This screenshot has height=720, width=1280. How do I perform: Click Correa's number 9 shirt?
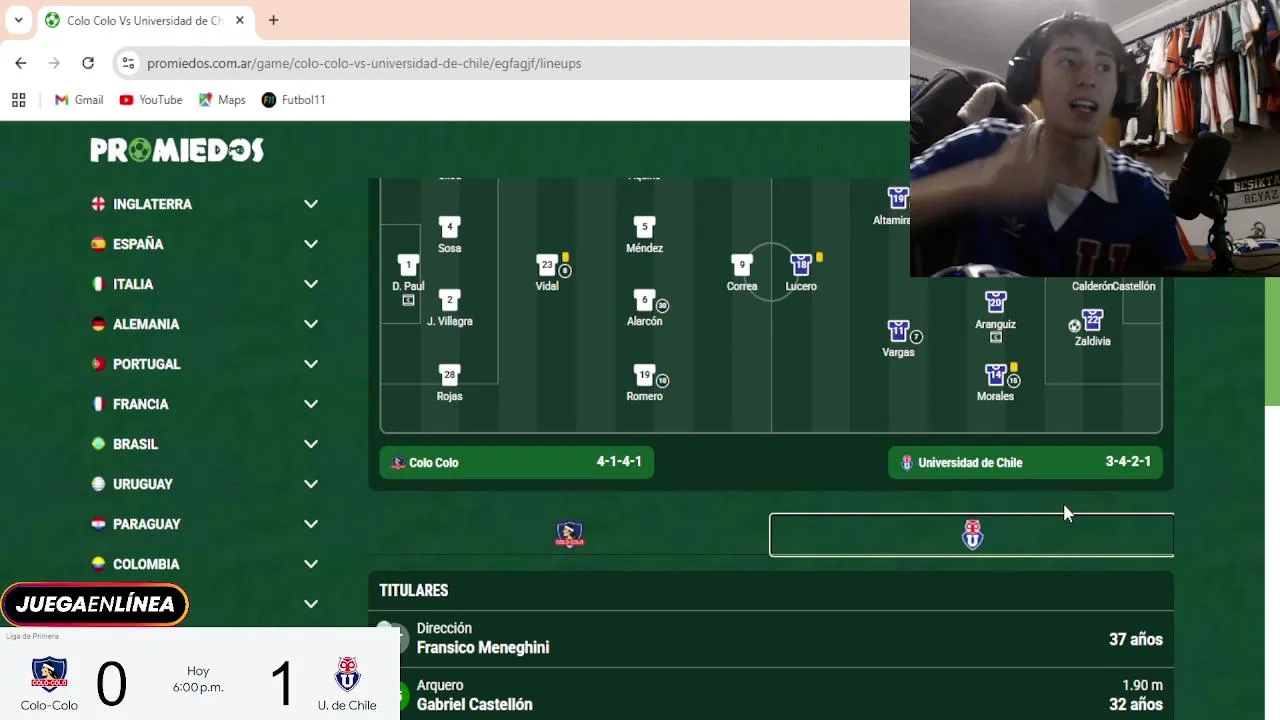741,265
